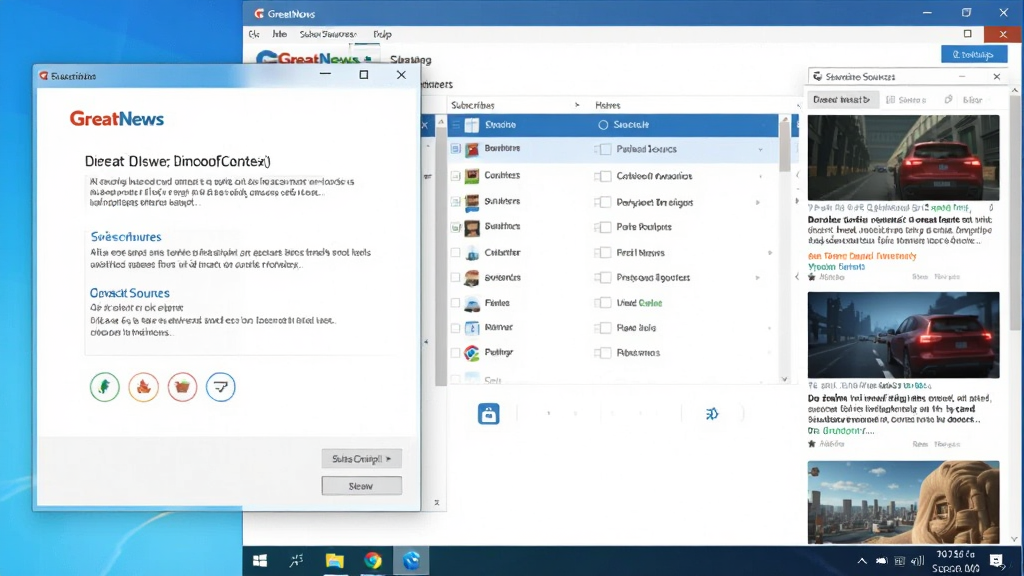
Task: Click the Suta Cnirgll button in the dialog
Action: coord(361,459)
